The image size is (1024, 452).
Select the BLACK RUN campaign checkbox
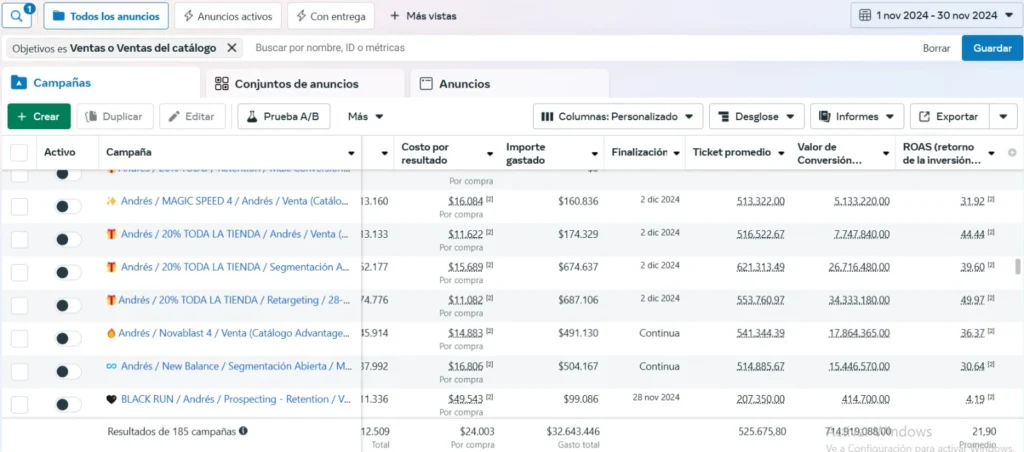pos(19,404)
